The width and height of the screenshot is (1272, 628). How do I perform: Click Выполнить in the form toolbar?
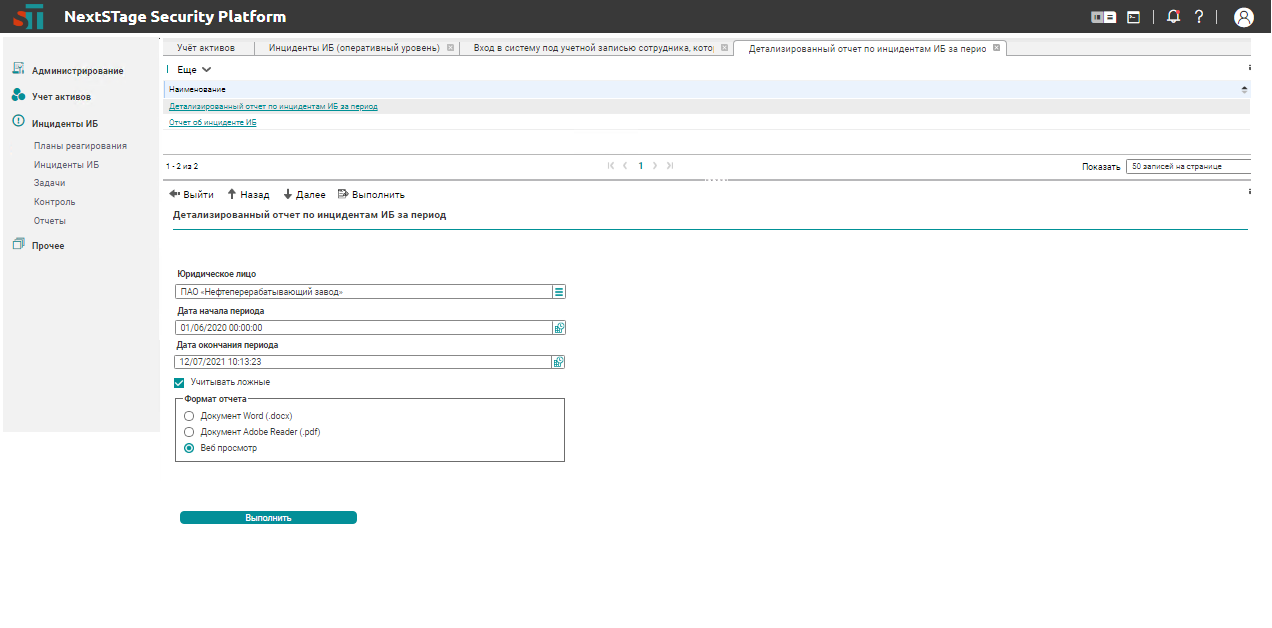[371, 195]
